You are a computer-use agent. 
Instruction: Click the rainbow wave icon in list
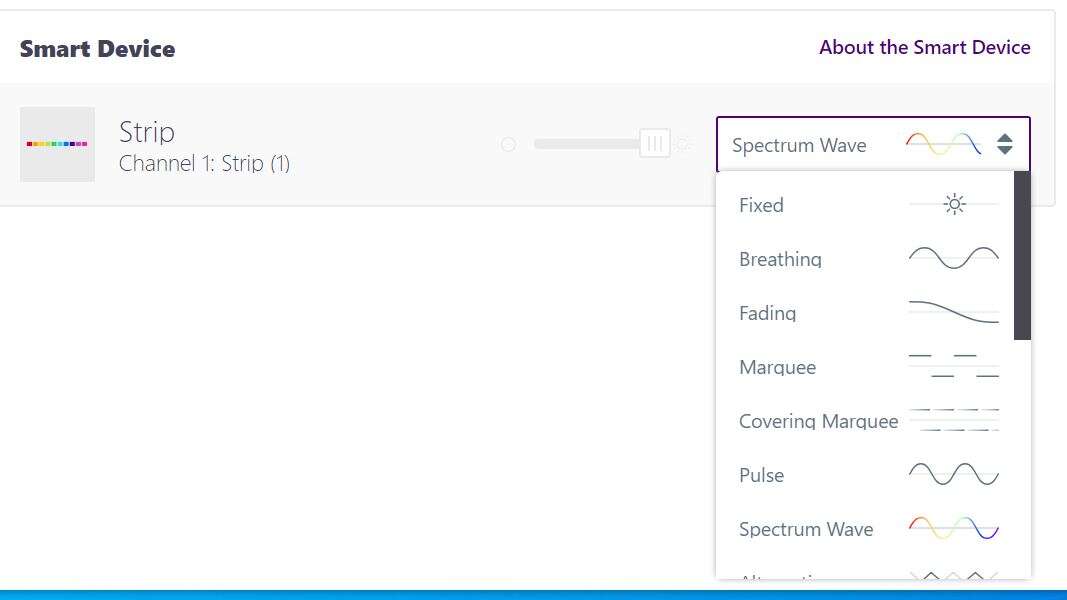953,528
